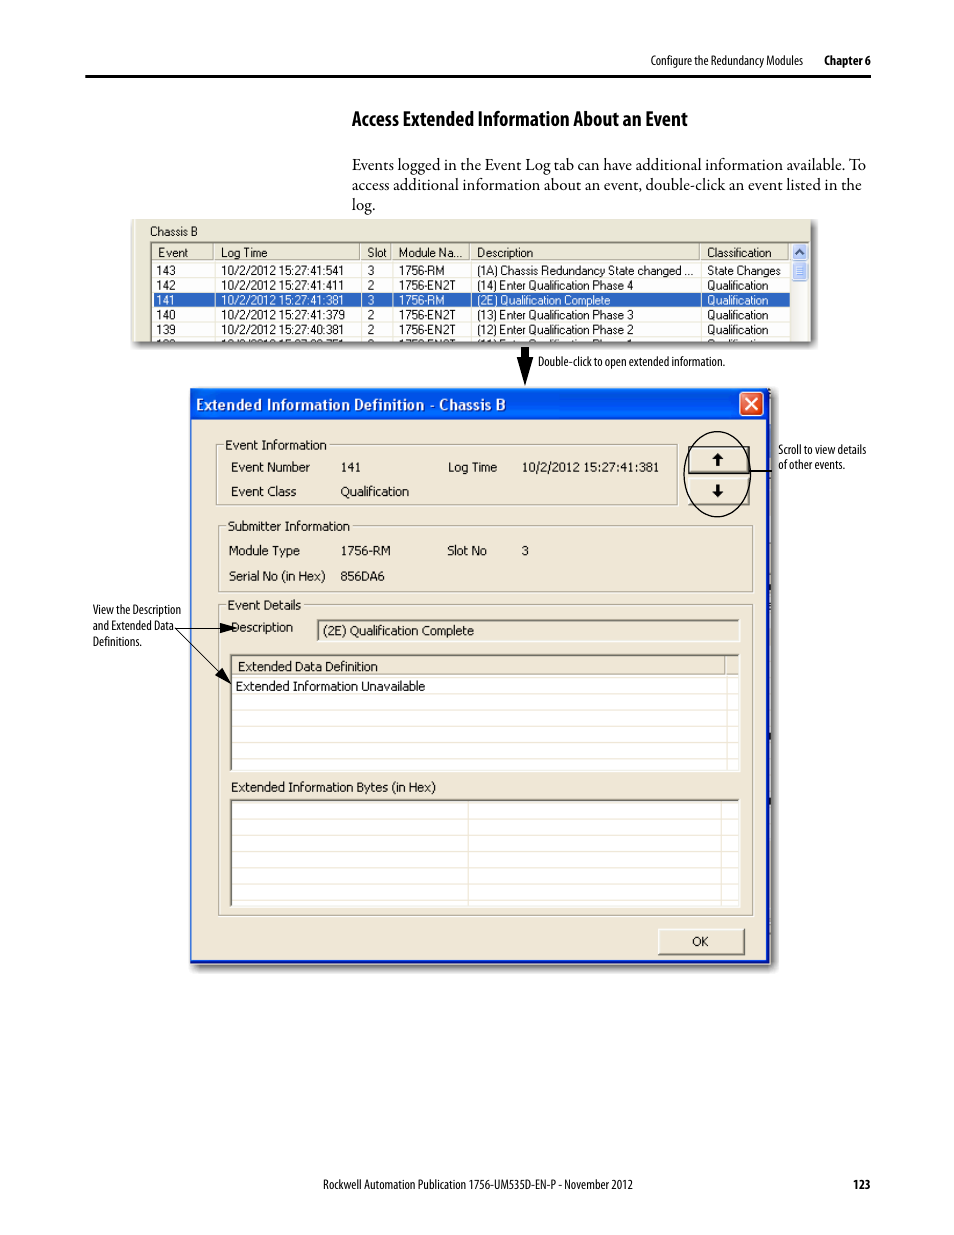
Task: Click '(12) Enter Qualification Phase 2' entry
Action: tap(555, 330)
